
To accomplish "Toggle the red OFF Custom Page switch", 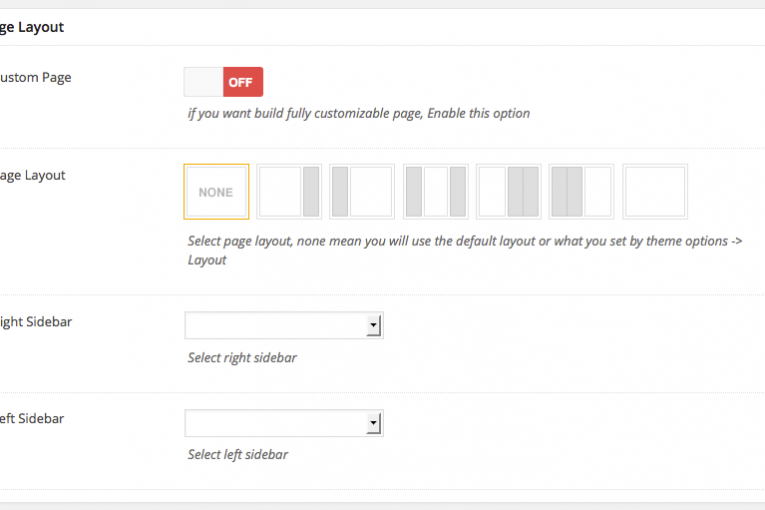I will coord(243,82).
